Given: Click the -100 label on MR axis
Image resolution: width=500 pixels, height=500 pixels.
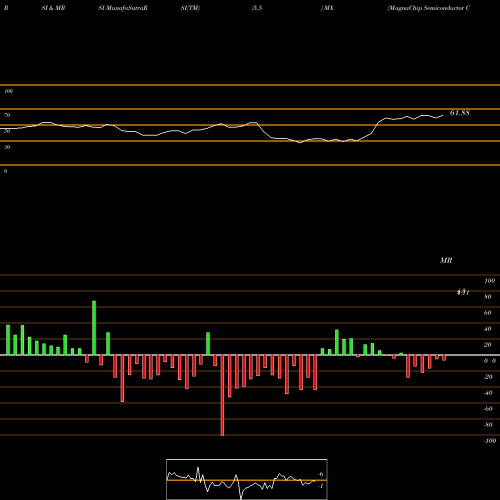Looking at the screenshot, I should tap(490, 441).
